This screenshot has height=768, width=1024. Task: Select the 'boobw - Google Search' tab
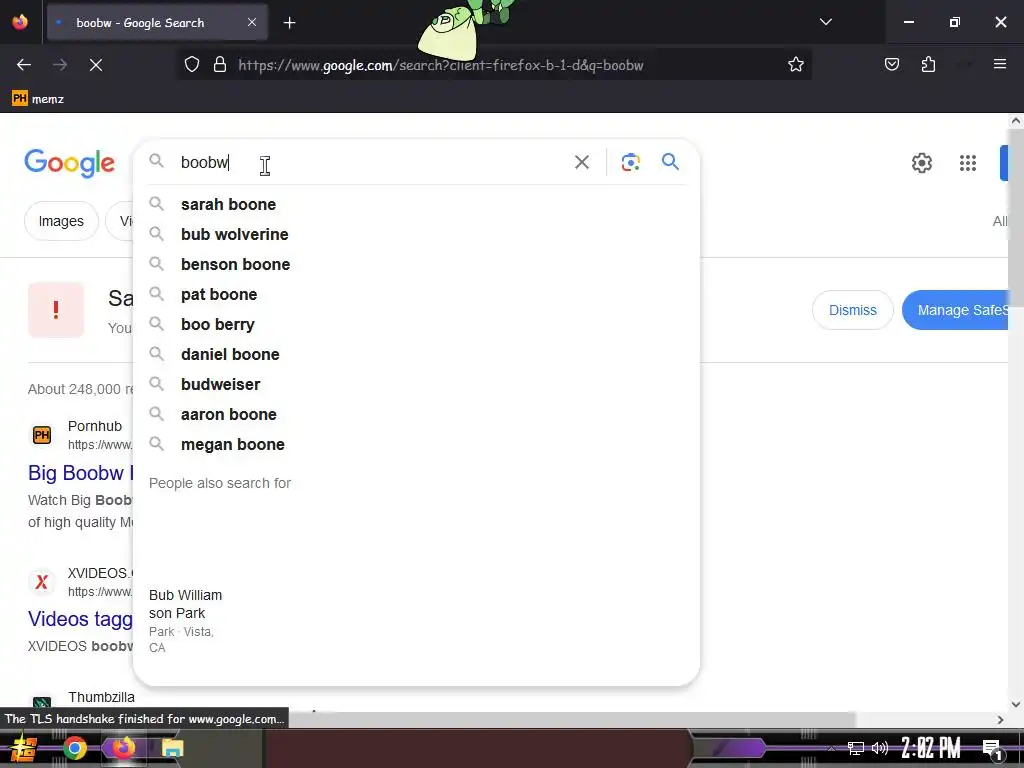coord(157,23)
